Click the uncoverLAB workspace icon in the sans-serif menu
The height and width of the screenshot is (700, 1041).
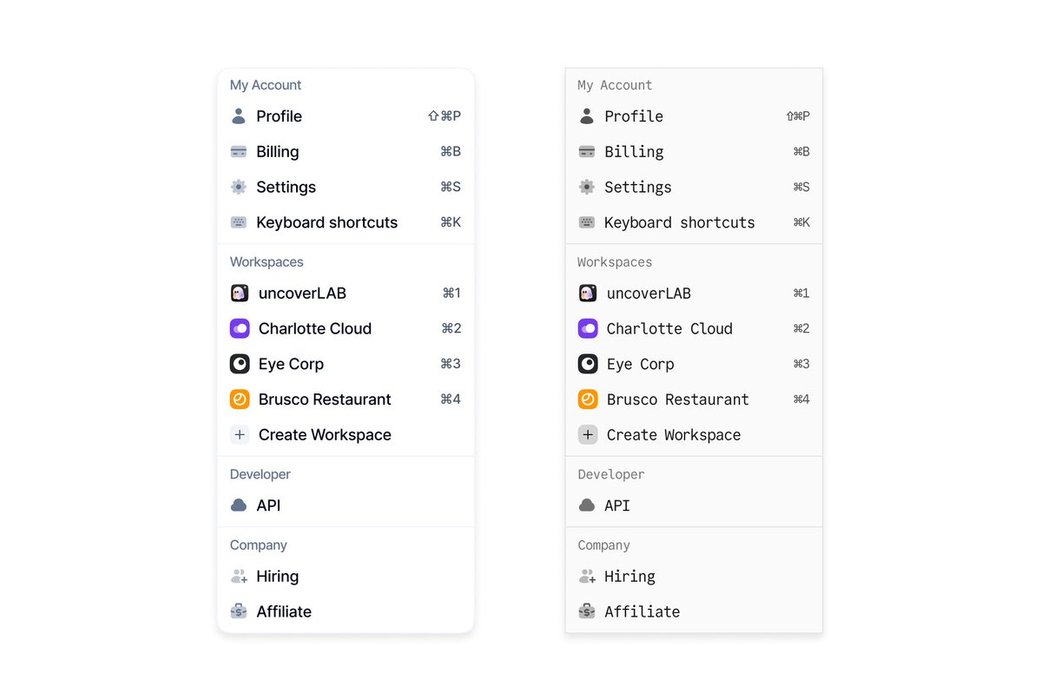click(x=239, y=293)
